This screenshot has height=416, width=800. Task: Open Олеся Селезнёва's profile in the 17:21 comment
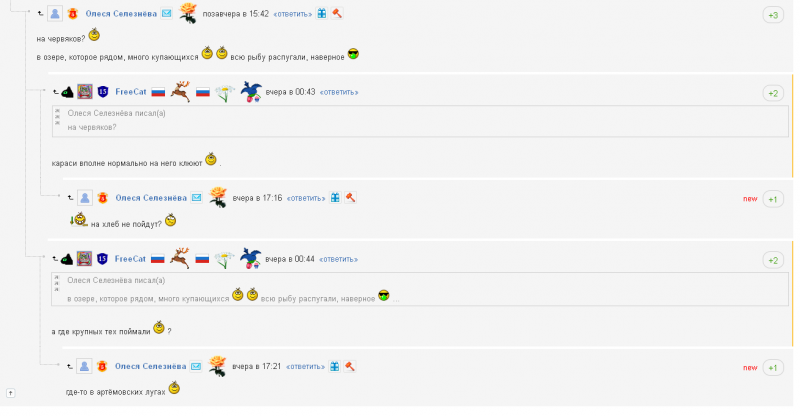151,366
